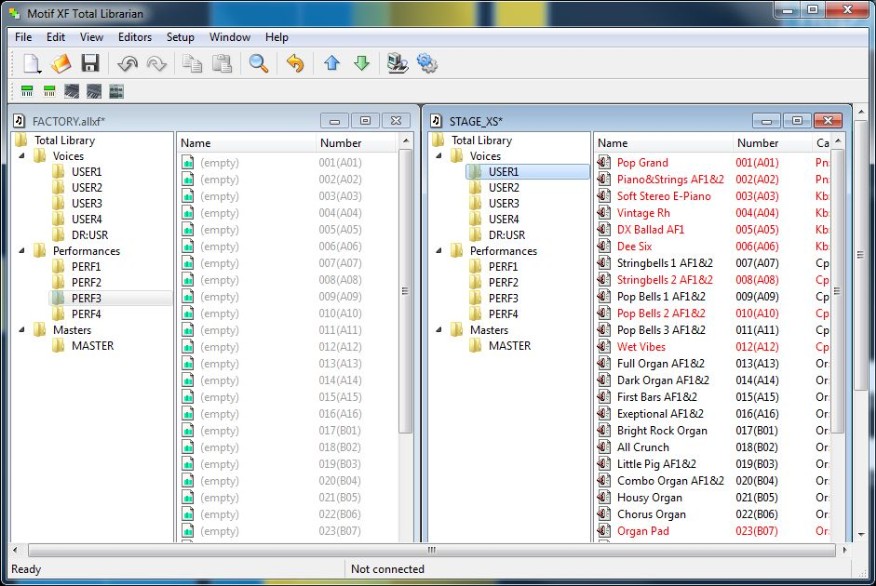Select MASTER in STAGE_XS tree
876x586 pixels.
pyautogui.click(x=510, y=346)
